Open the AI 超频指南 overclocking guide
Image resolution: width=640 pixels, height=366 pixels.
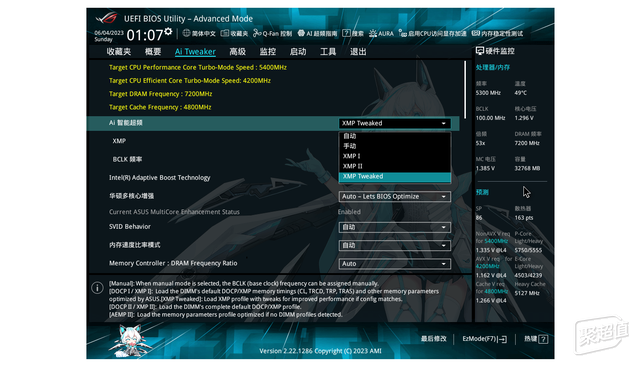point(317,33)
